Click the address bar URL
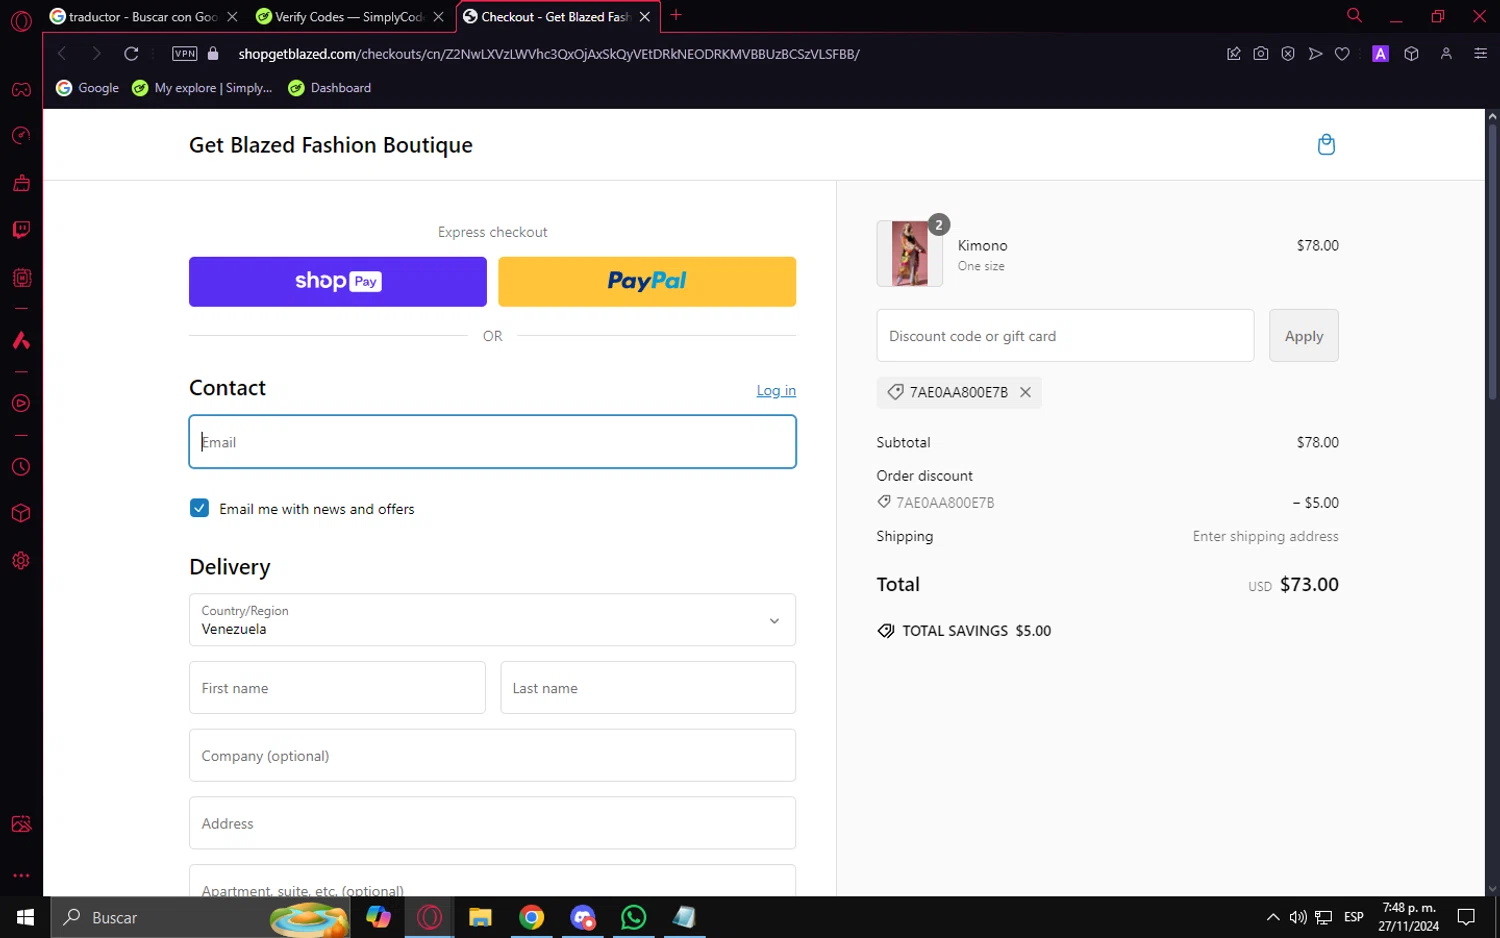The image size is (1500, 938). (549, 54)
